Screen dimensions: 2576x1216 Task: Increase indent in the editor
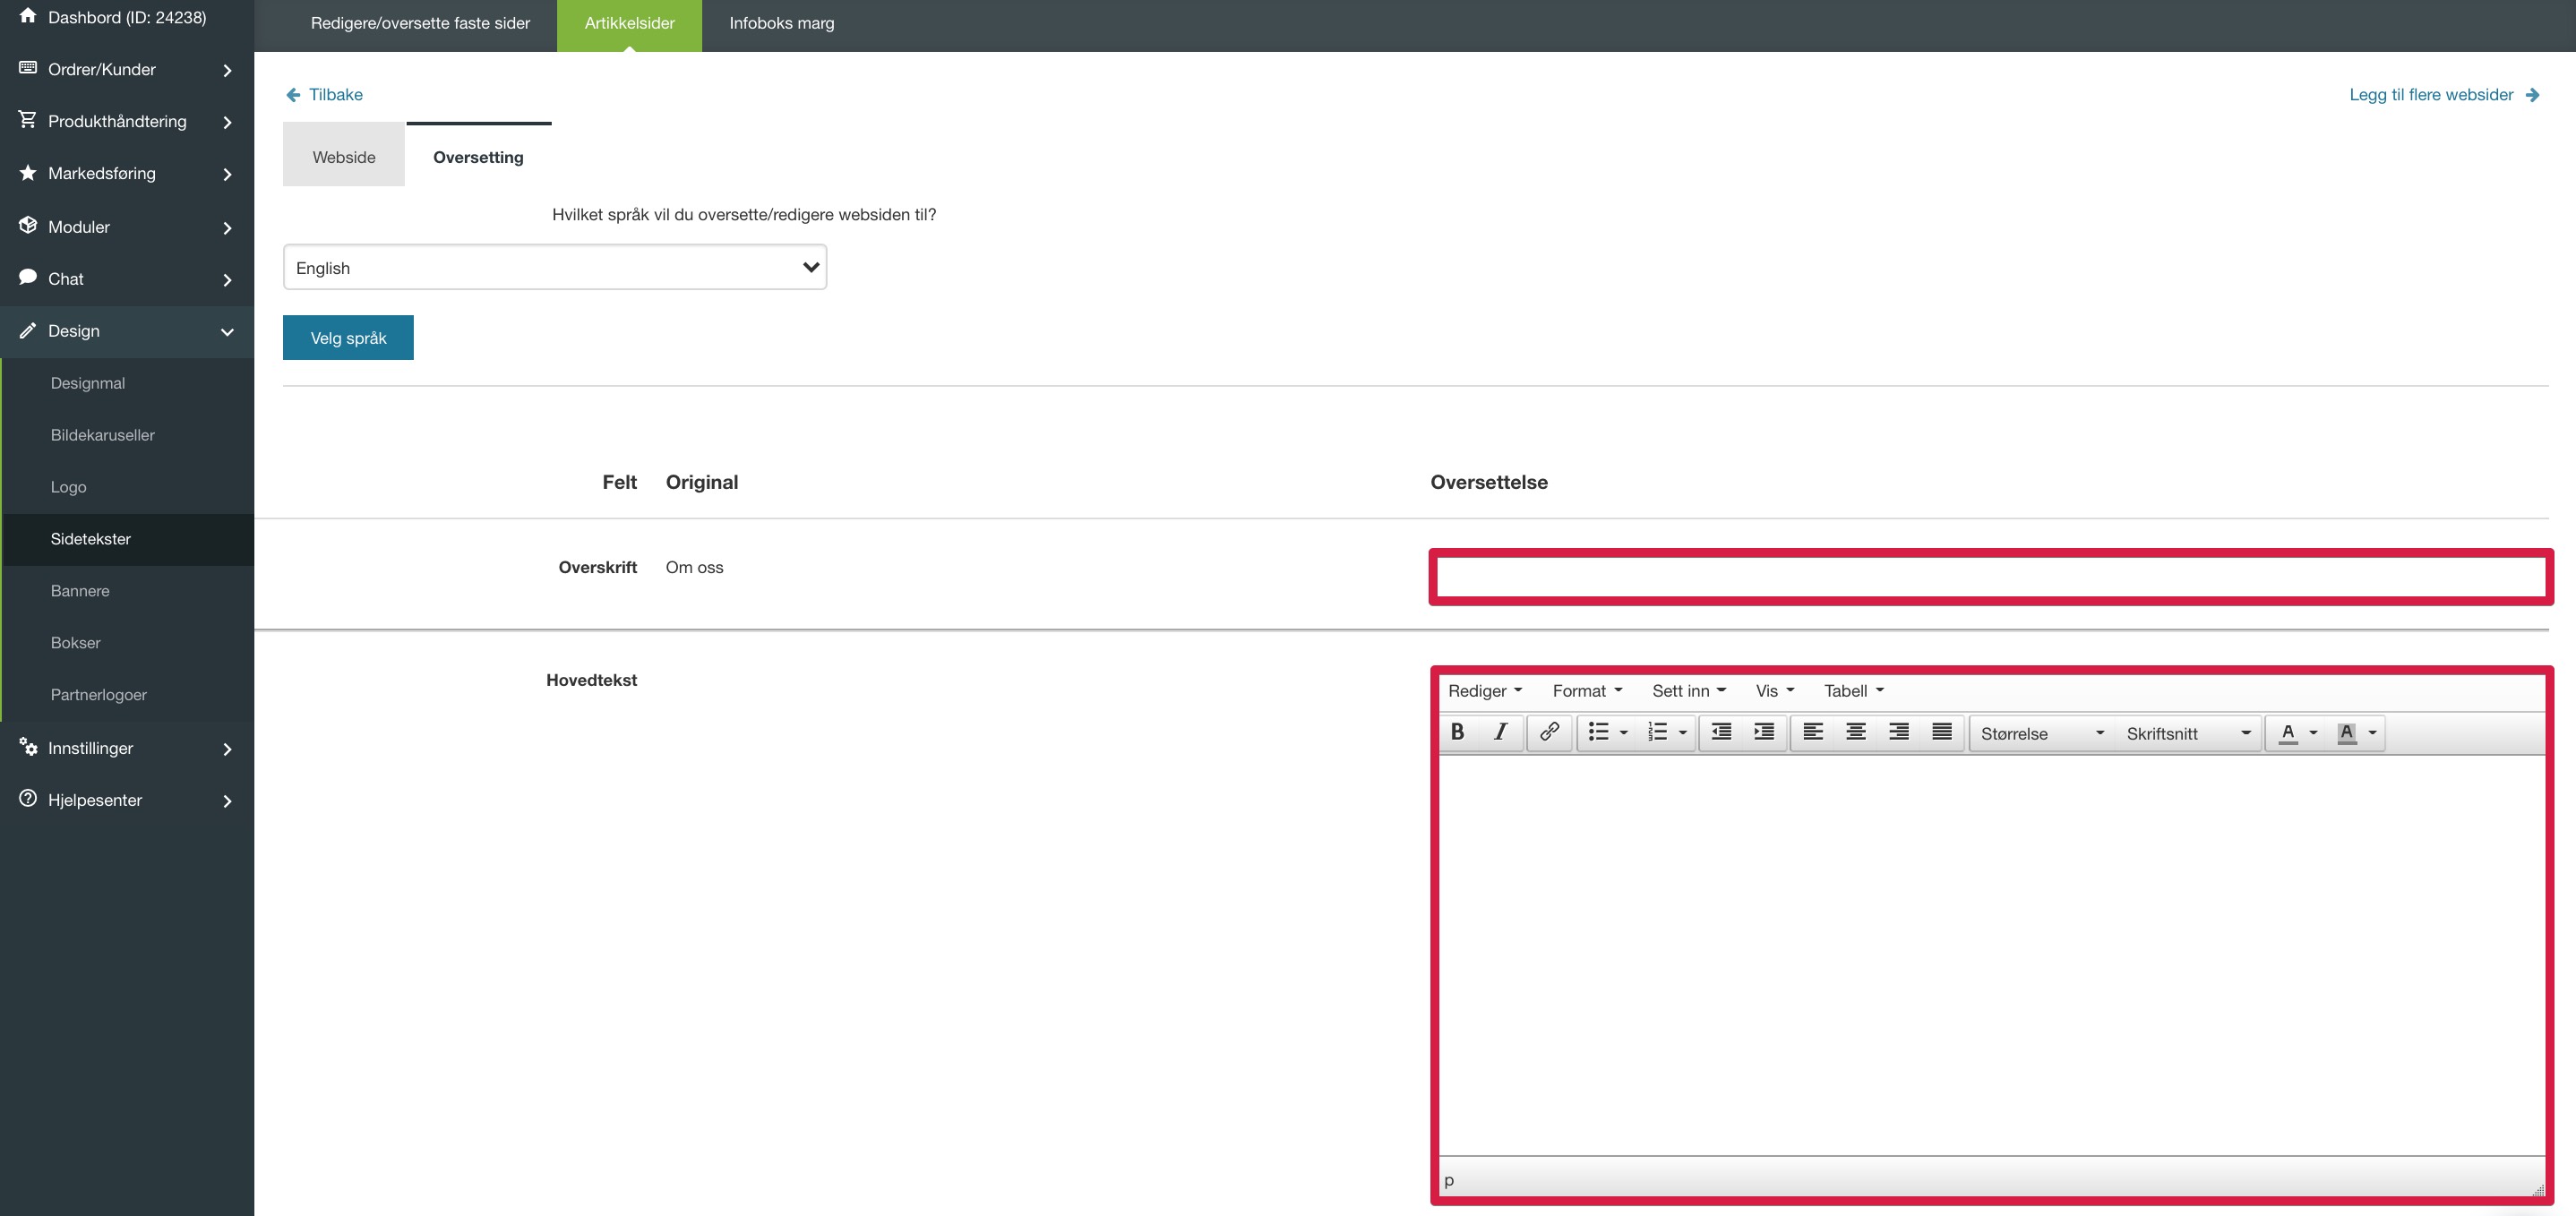pos(1764,732)
